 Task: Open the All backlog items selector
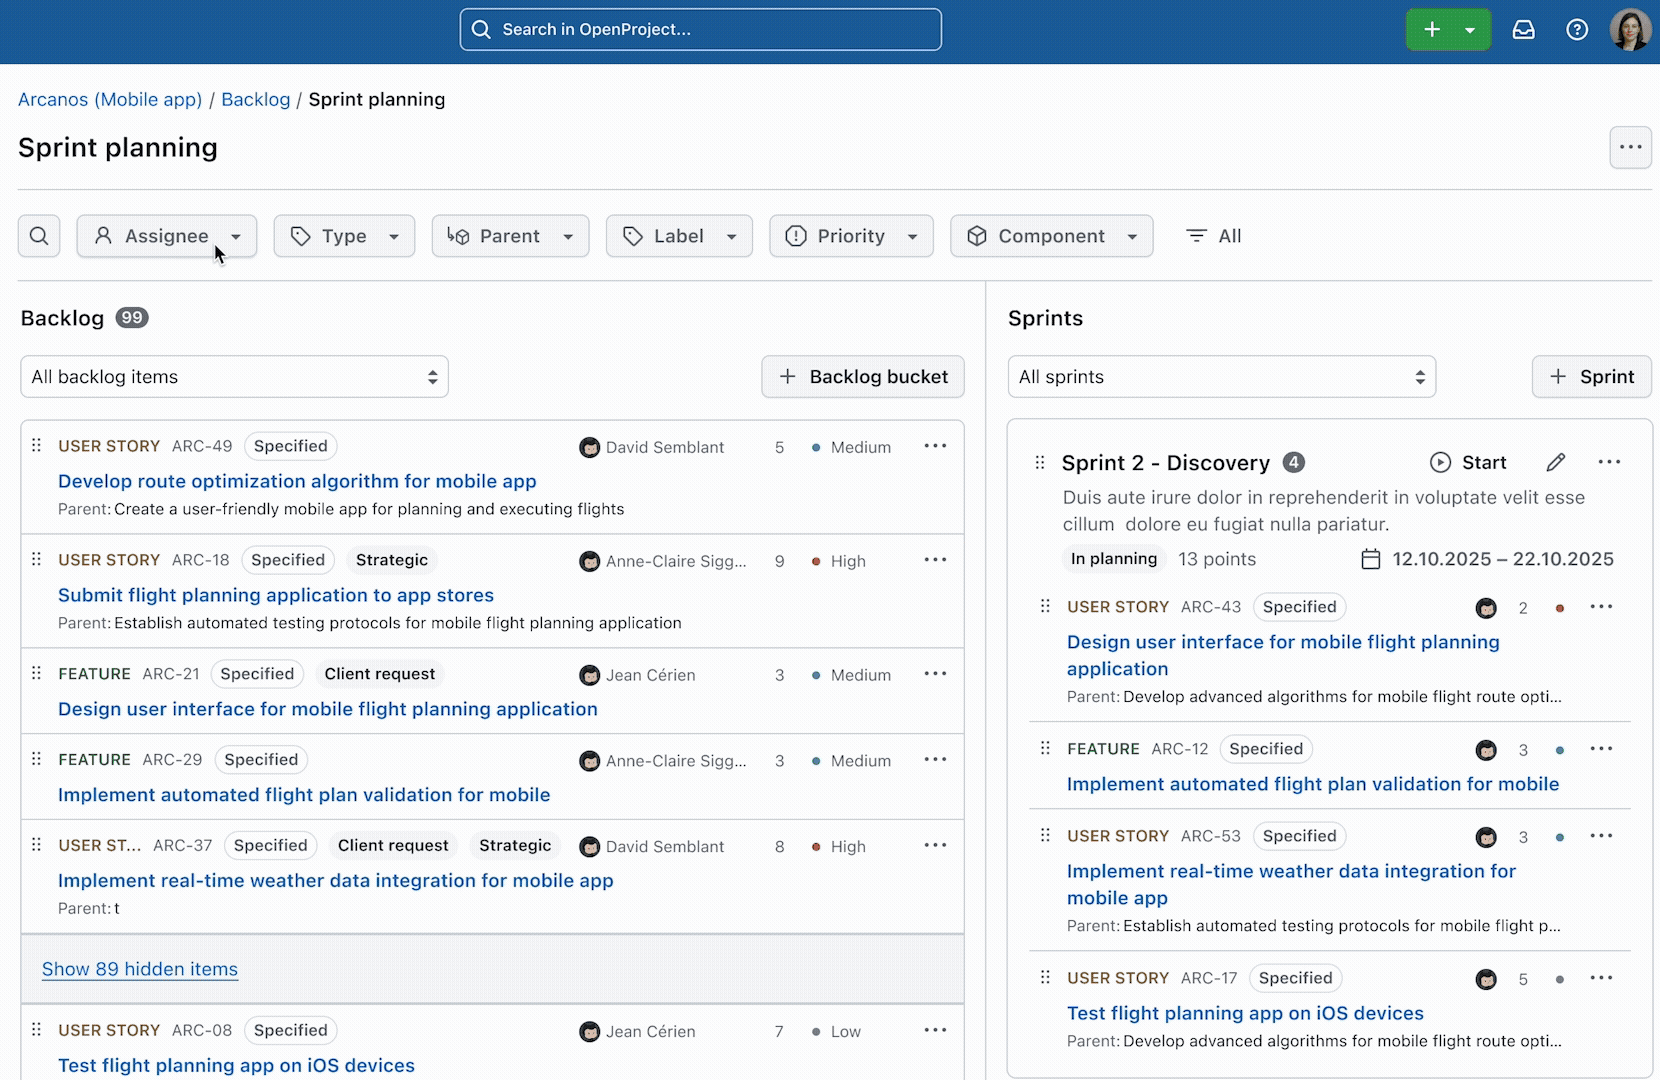pyautogui.click(x=234, y=377)
